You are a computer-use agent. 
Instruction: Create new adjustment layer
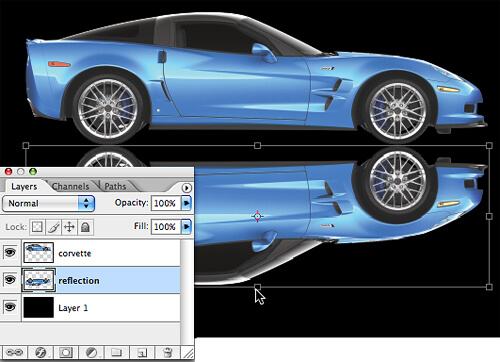coord(91,352)
